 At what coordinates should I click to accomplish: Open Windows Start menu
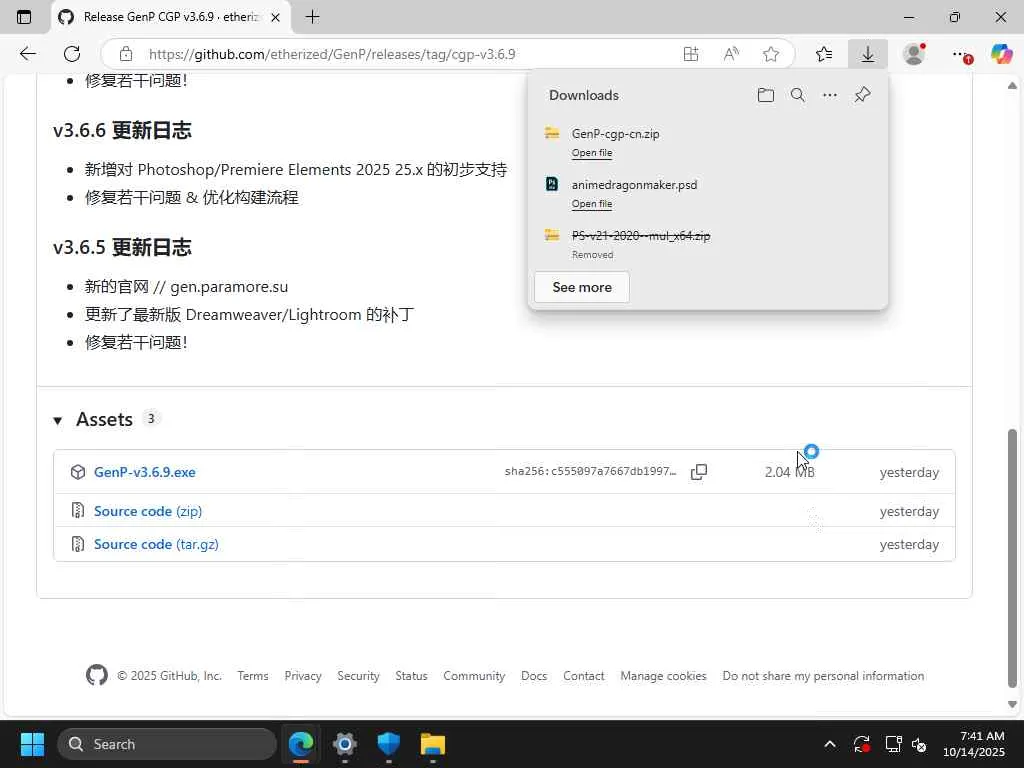tap(32, 744)
